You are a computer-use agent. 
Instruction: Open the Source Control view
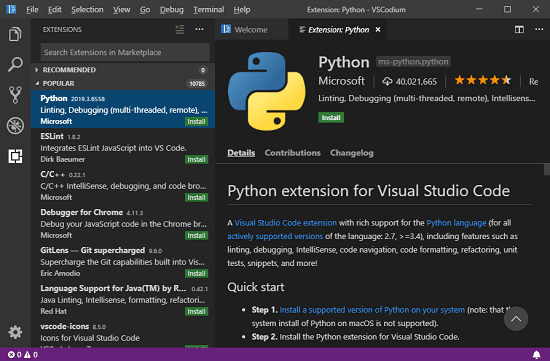pyautogui.click(x=15, y=95)
